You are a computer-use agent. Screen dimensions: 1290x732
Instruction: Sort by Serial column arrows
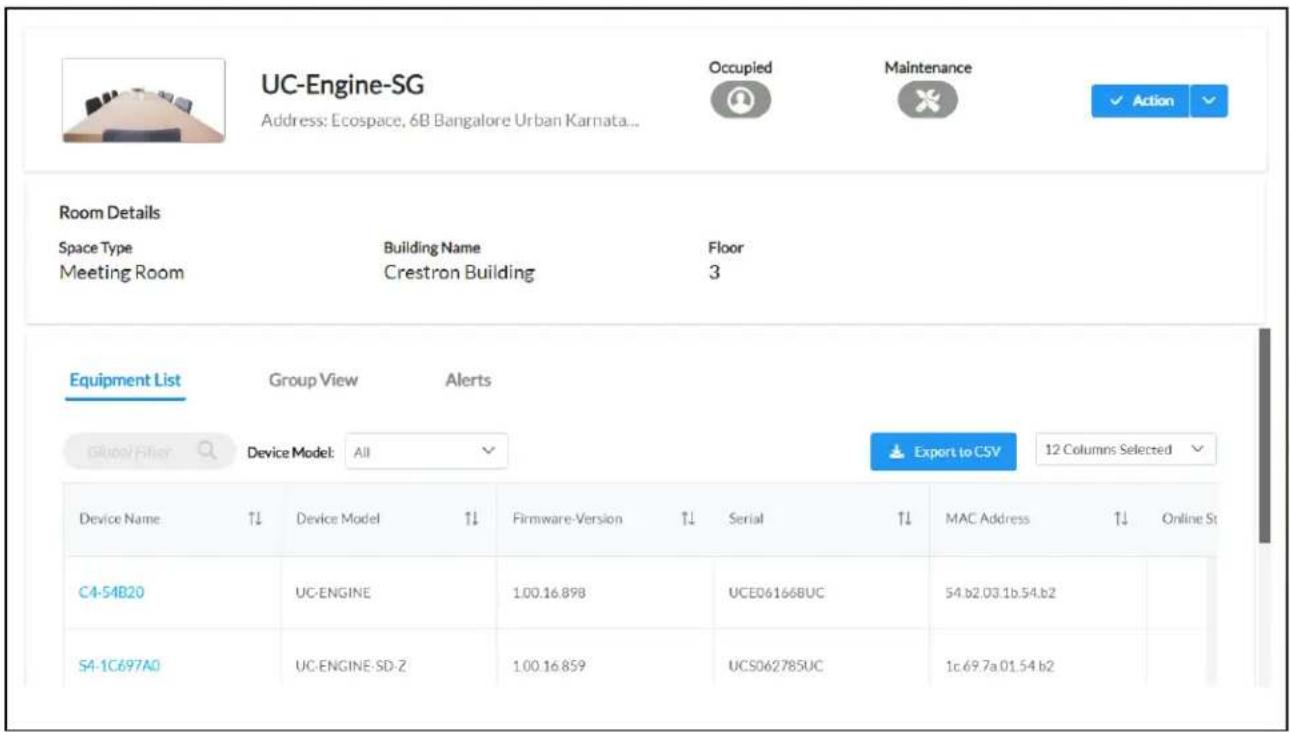904,519
